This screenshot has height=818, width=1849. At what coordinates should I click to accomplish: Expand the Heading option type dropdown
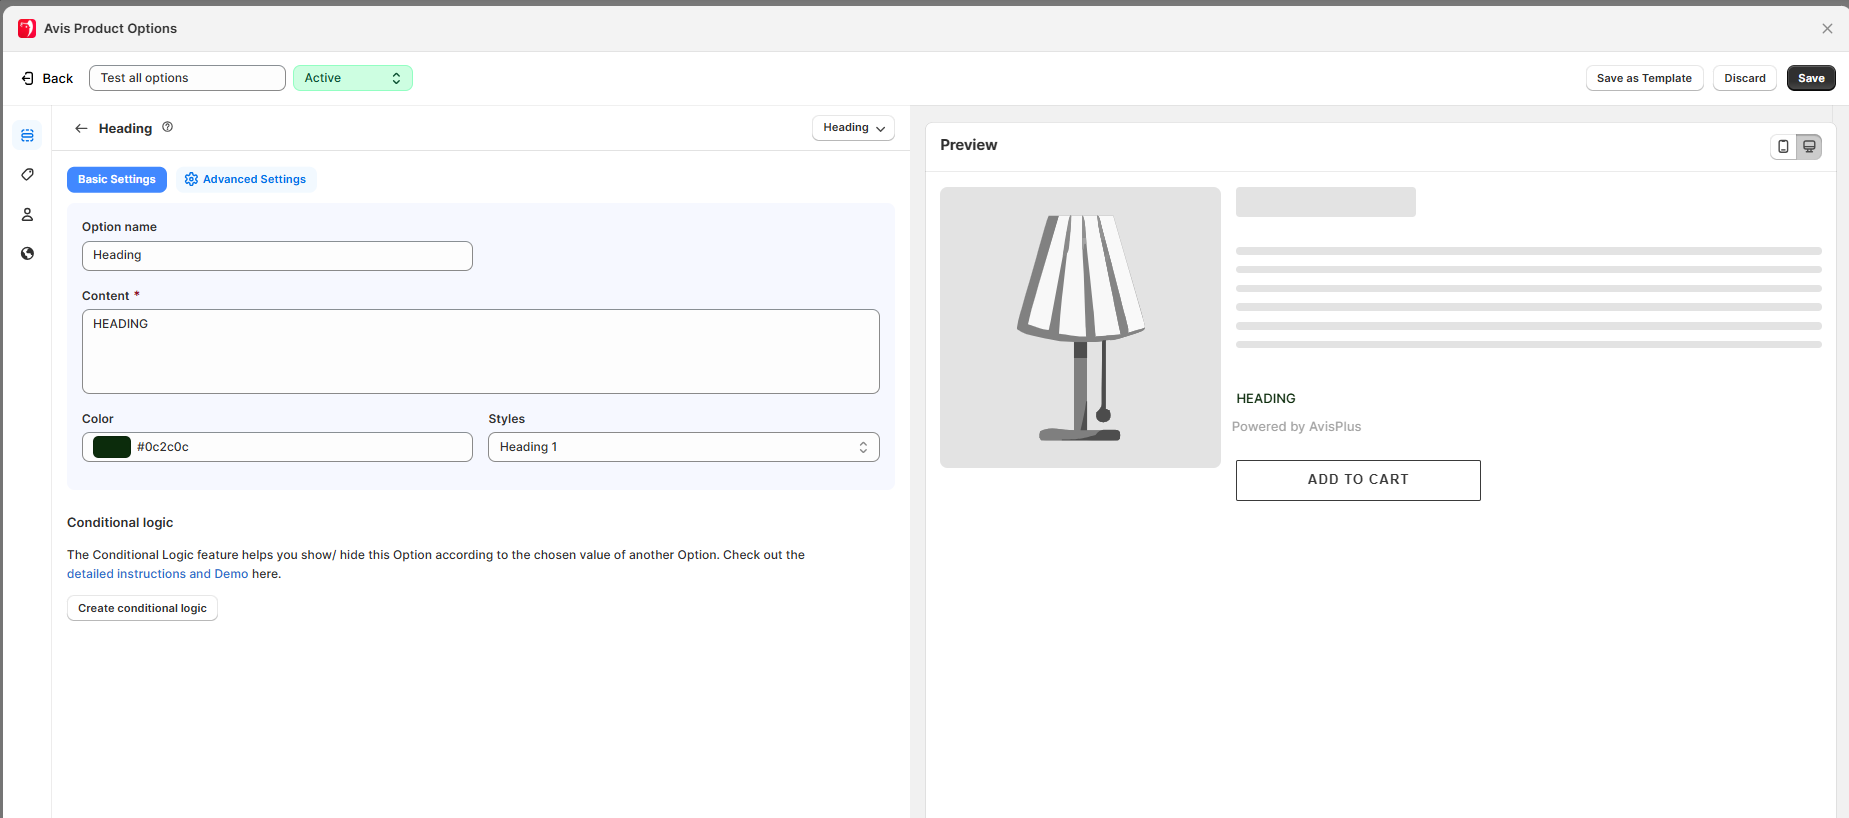click(x=853, y=128)
